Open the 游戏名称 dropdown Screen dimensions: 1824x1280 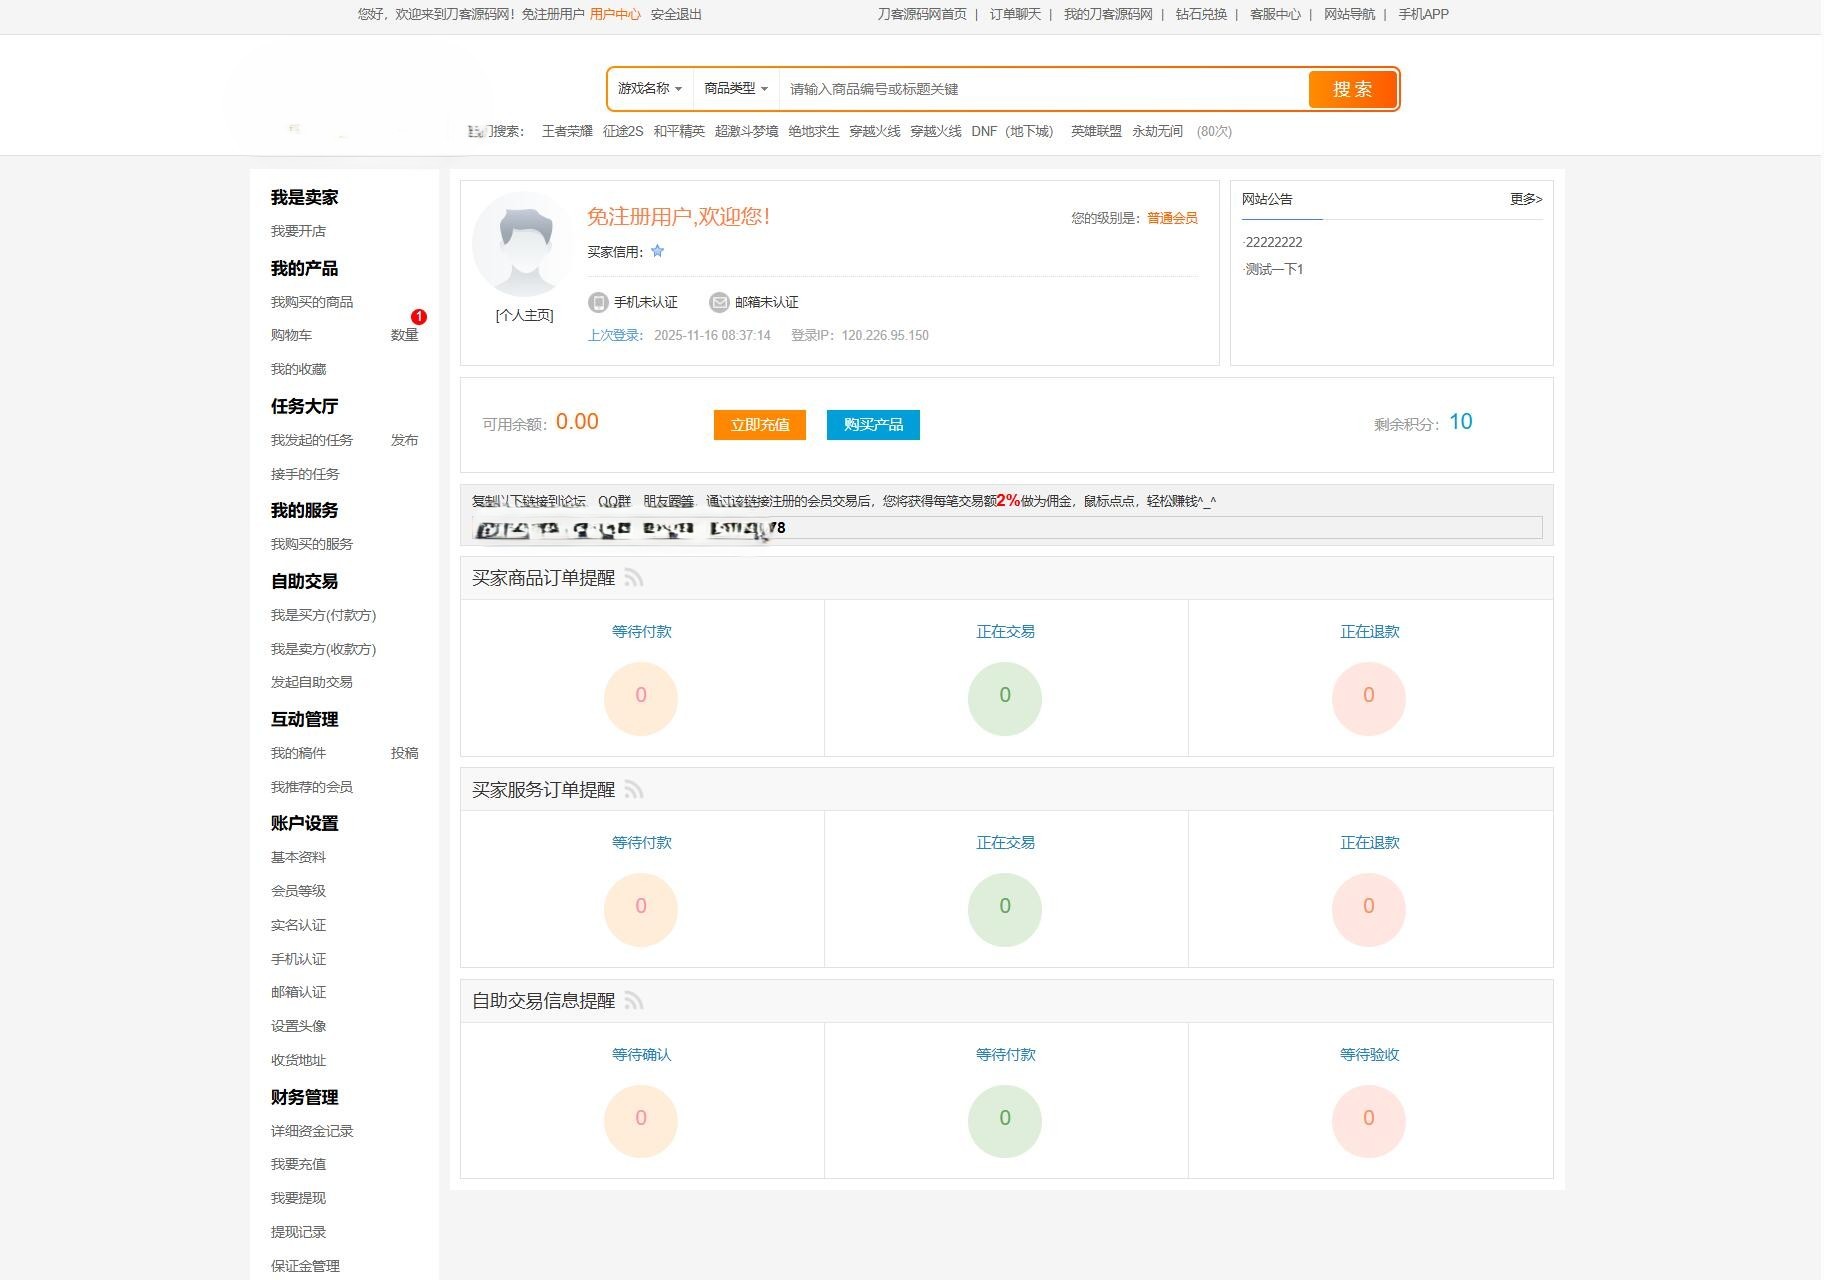(650, 89)
